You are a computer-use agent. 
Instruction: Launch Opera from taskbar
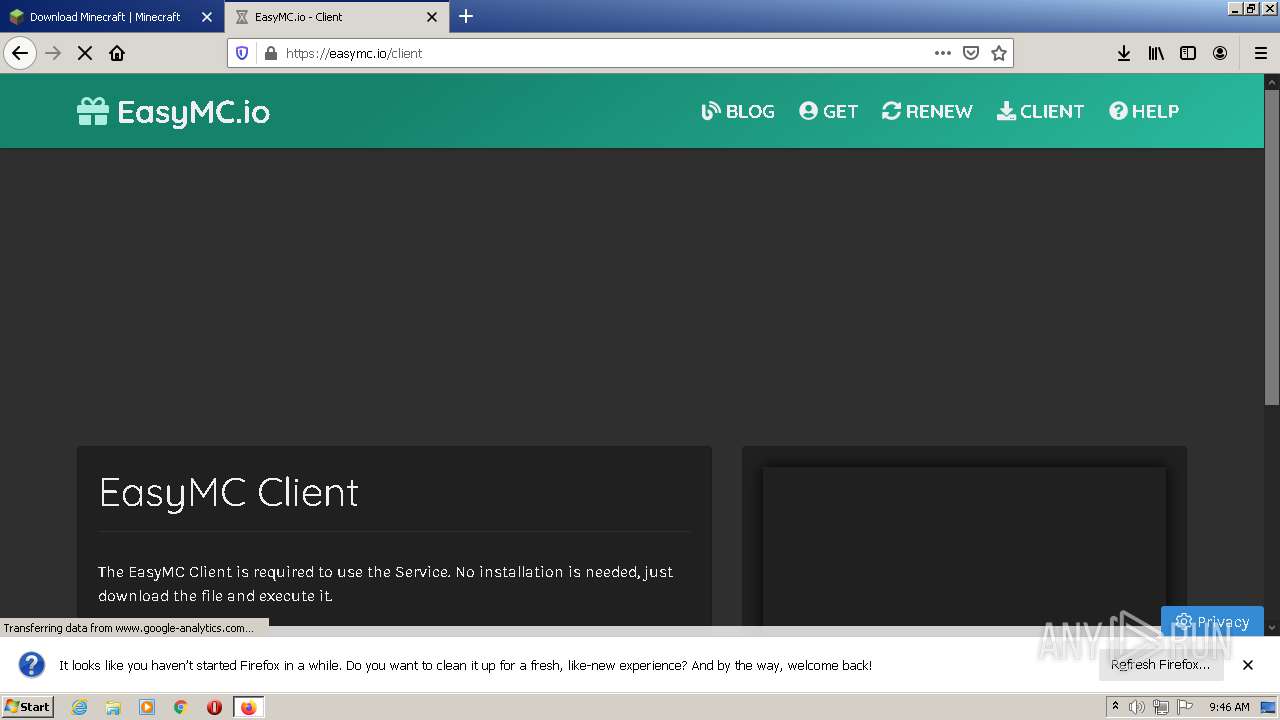[214, 707]
